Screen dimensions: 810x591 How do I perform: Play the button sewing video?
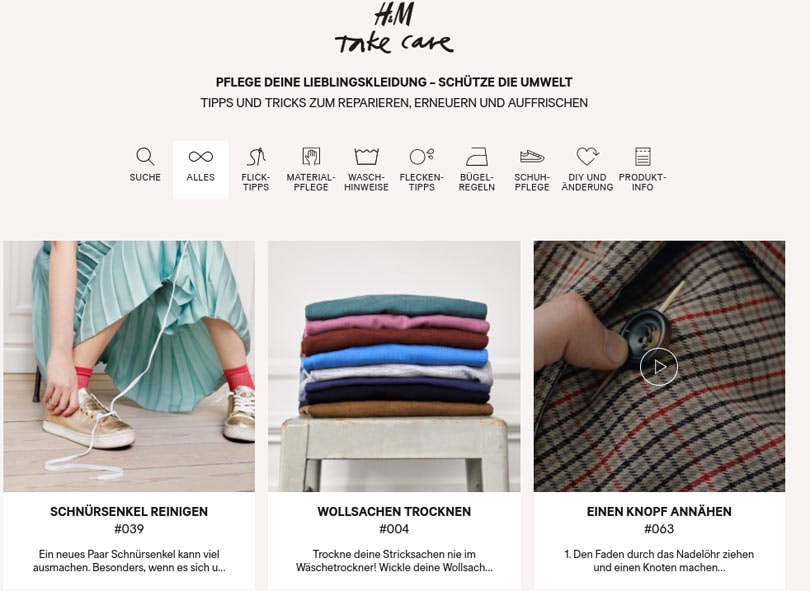click(x=659, y=367)
